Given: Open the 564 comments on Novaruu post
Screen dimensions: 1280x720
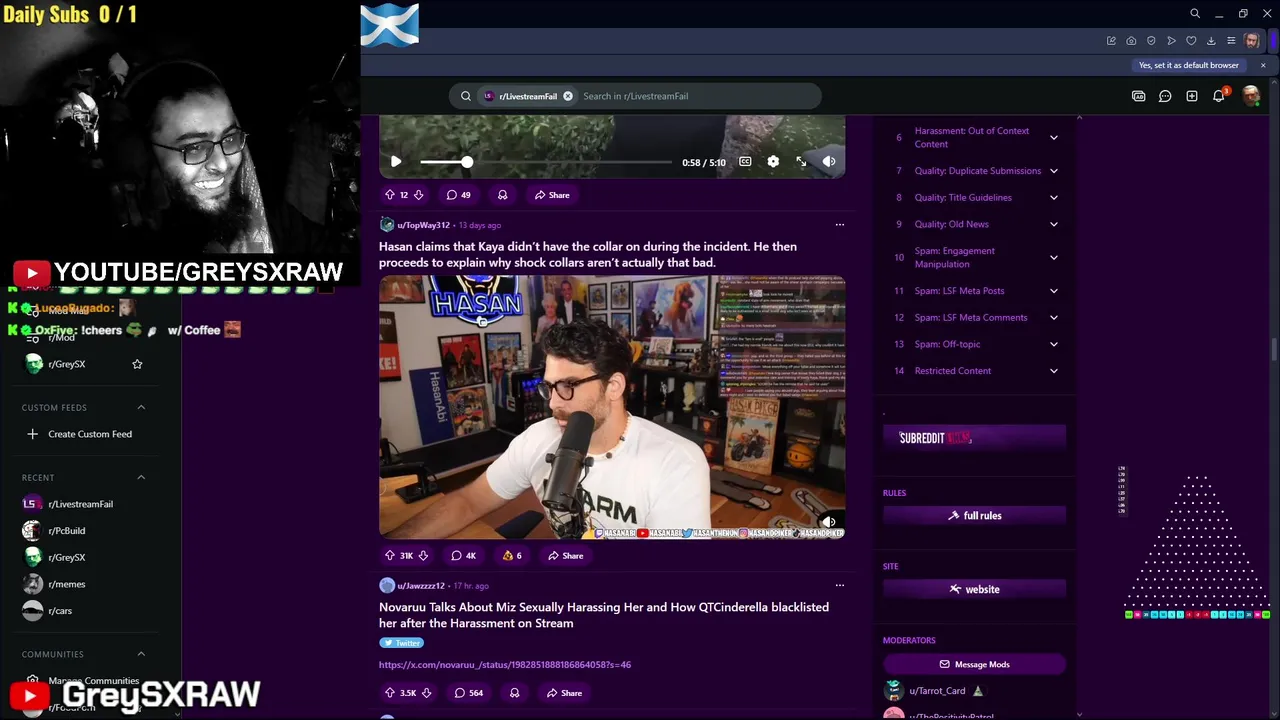Looking at the screenshot, I should [x=469, y=693].
